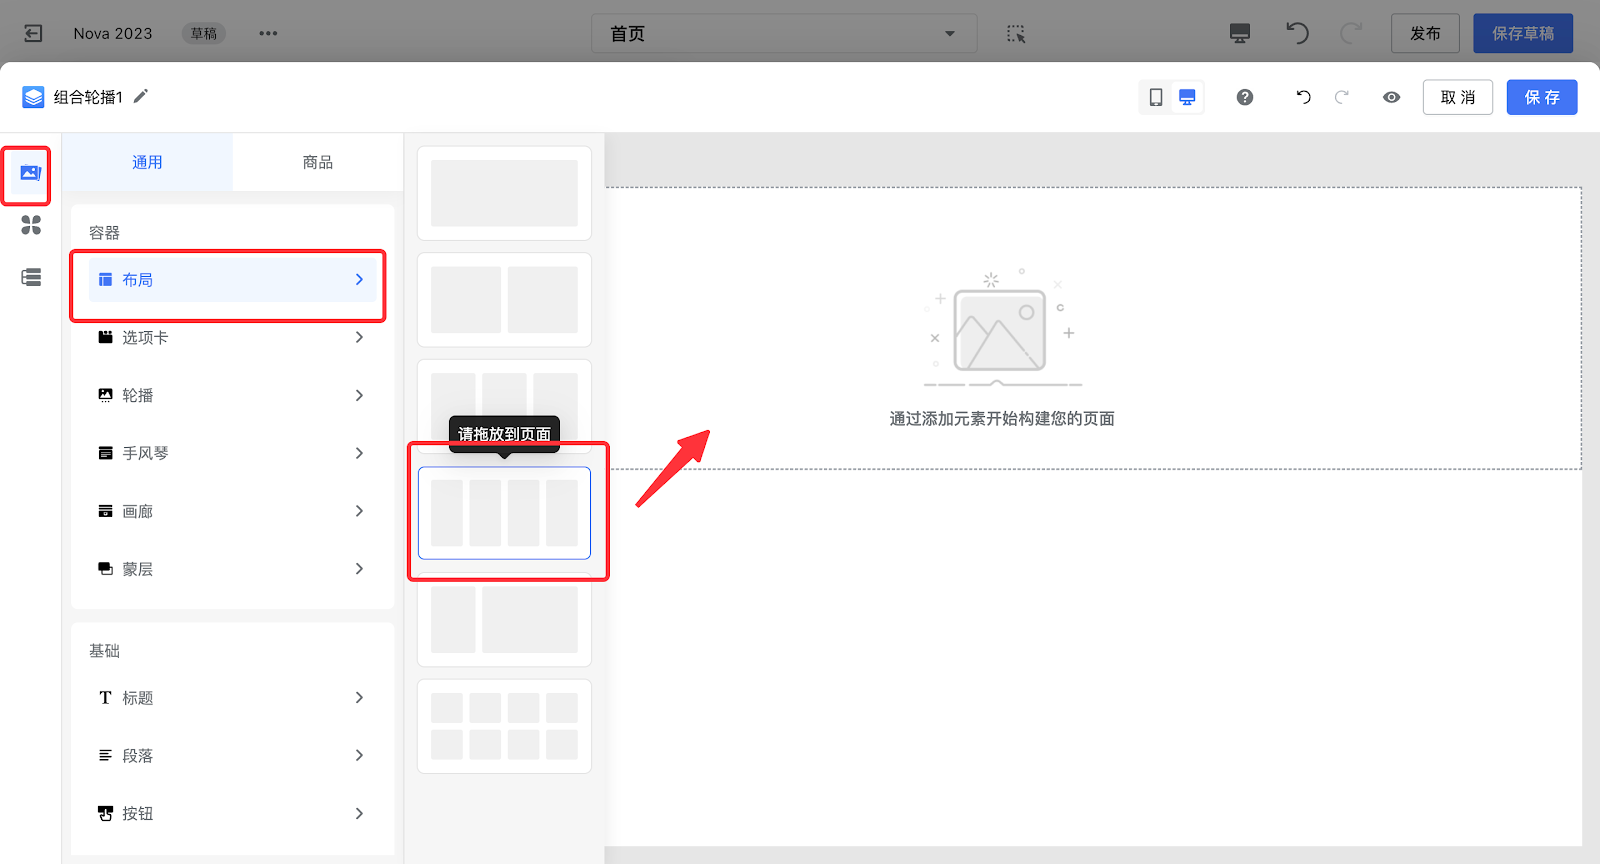Click the undo arrow in editor toolbar
The height and width of the screenshot is (864, 1600).
coord(1303,97)
